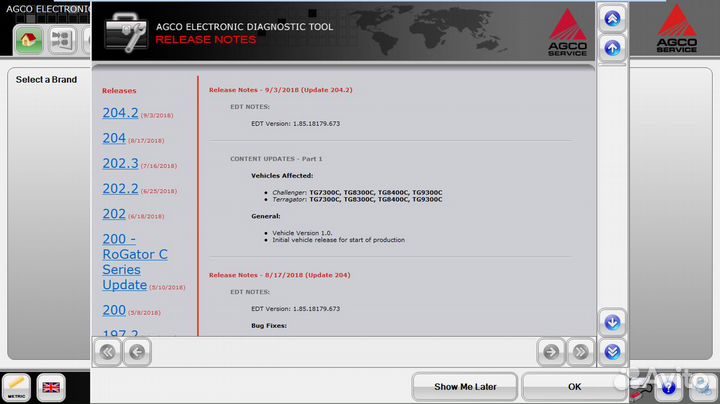Open 200 - RoGator C Series Update link
Screen dimensions: 720x404
coord(135,262)
